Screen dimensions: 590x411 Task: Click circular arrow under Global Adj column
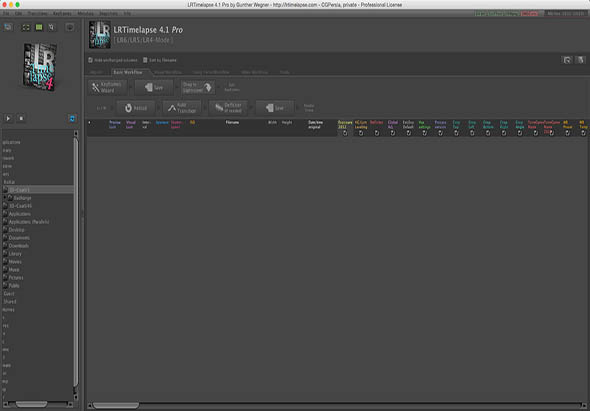click(393, 133)
